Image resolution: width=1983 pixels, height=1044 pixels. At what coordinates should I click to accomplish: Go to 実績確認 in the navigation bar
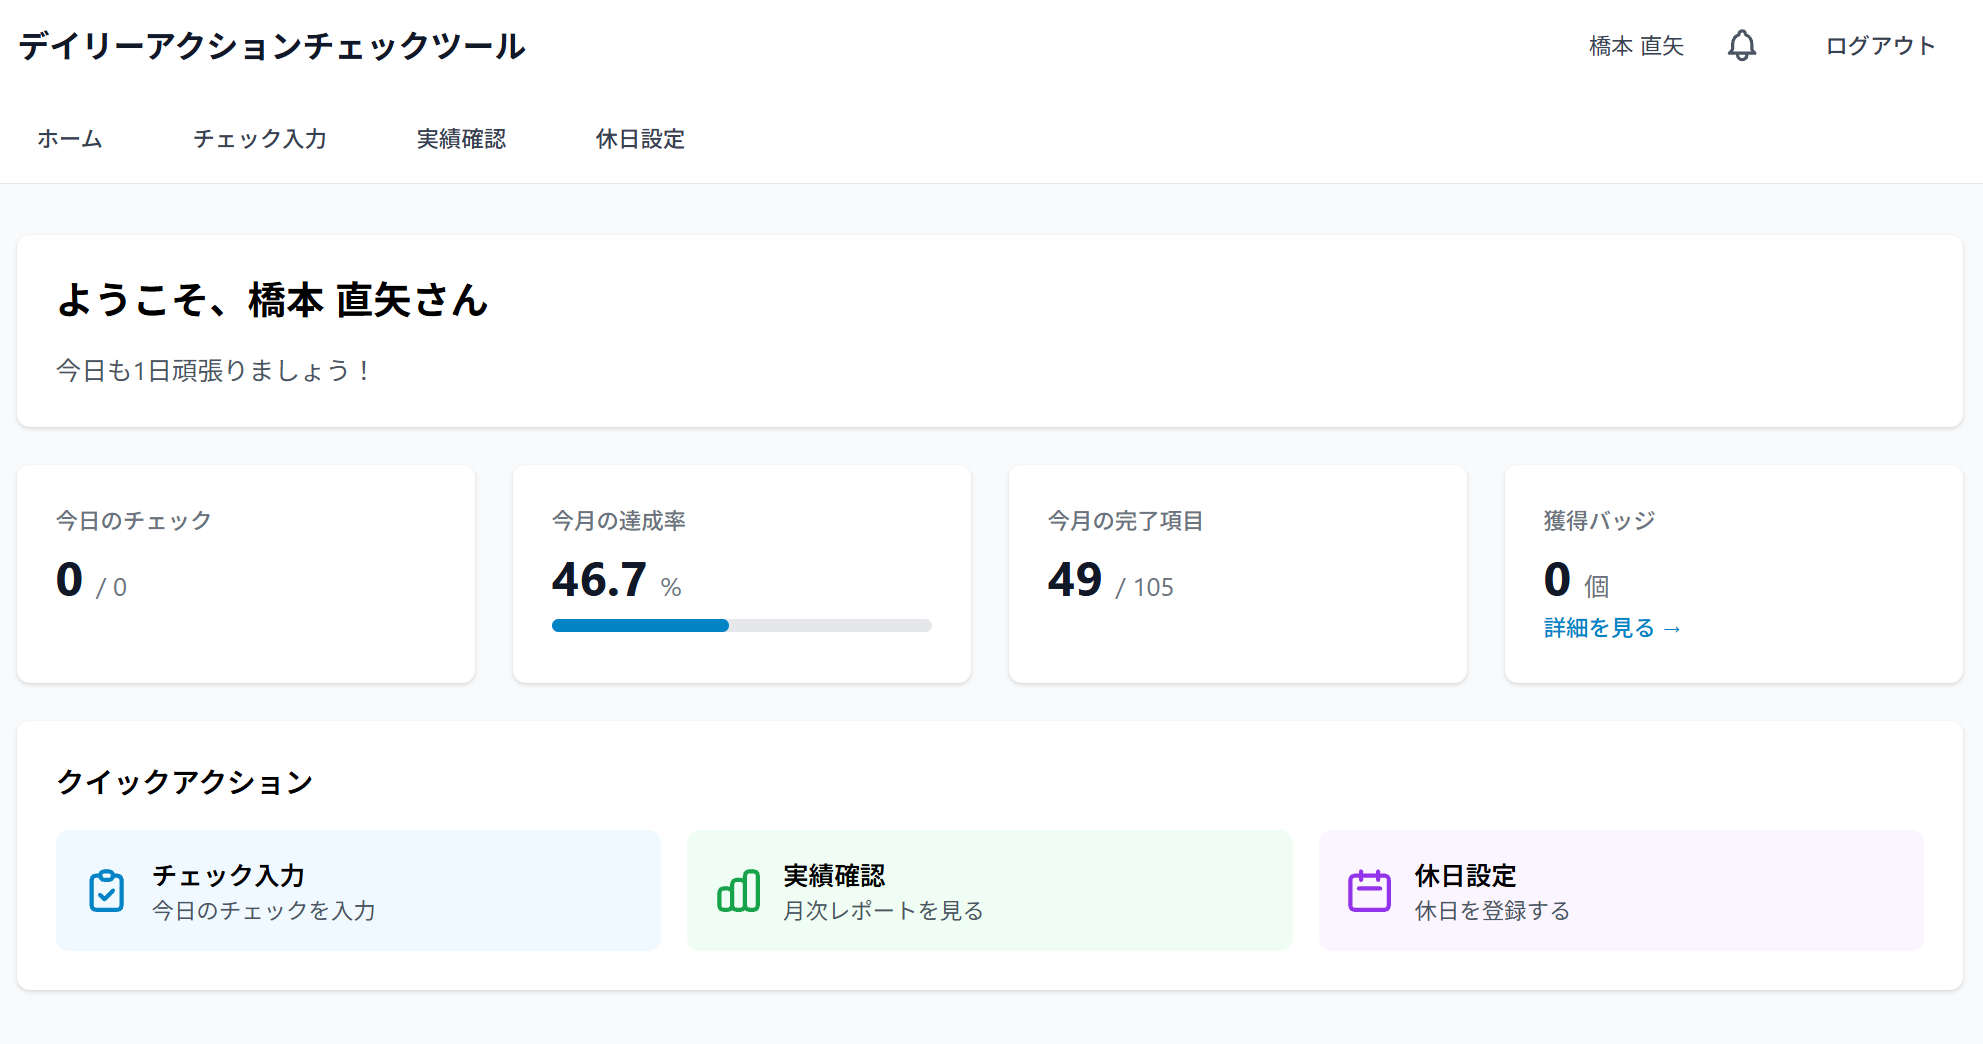coord(461,139)
